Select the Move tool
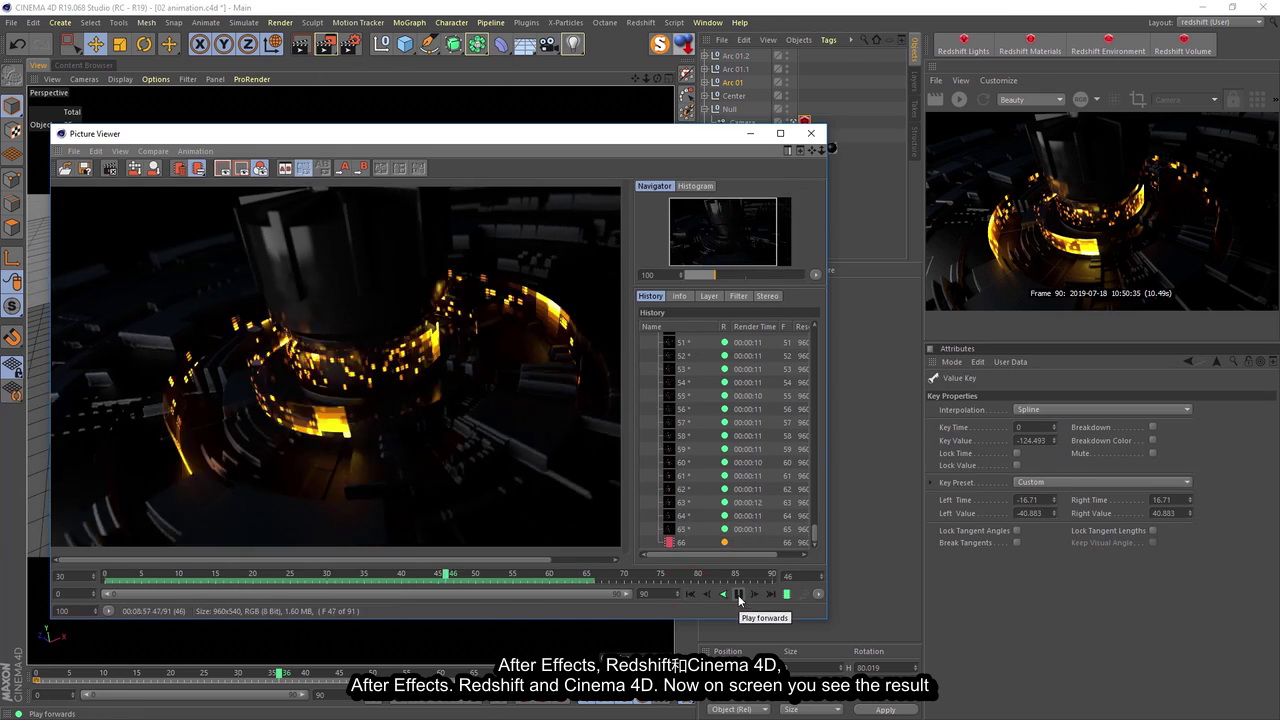Screen dimensions: 1280x720 click(x=95, y=44)
